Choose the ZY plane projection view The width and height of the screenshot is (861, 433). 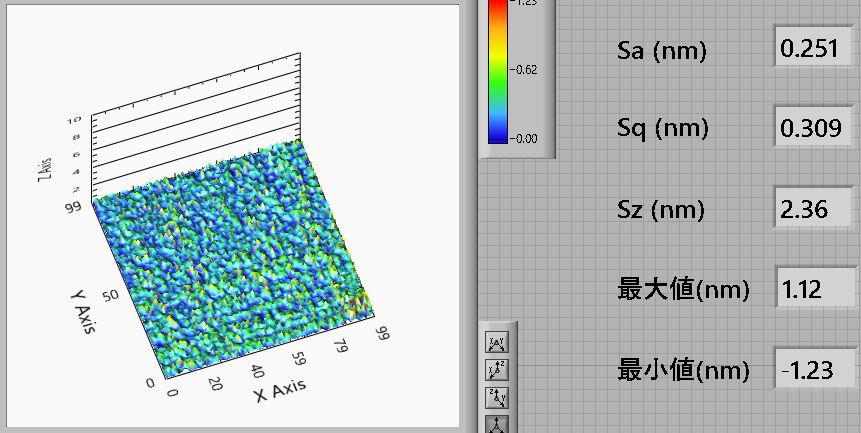[x=495, y=397]
